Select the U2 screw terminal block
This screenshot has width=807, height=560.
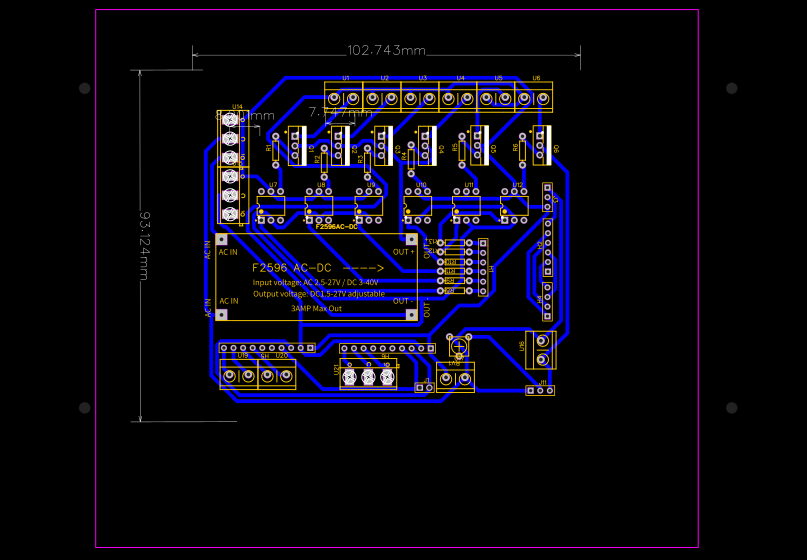tap(381, 97)
